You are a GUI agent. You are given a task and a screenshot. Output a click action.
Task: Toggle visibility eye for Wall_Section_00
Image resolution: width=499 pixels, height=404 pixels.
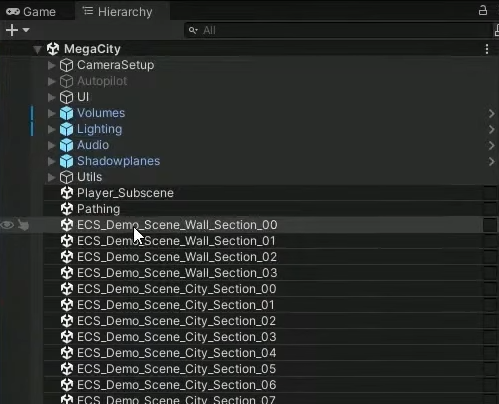point(7,225)
